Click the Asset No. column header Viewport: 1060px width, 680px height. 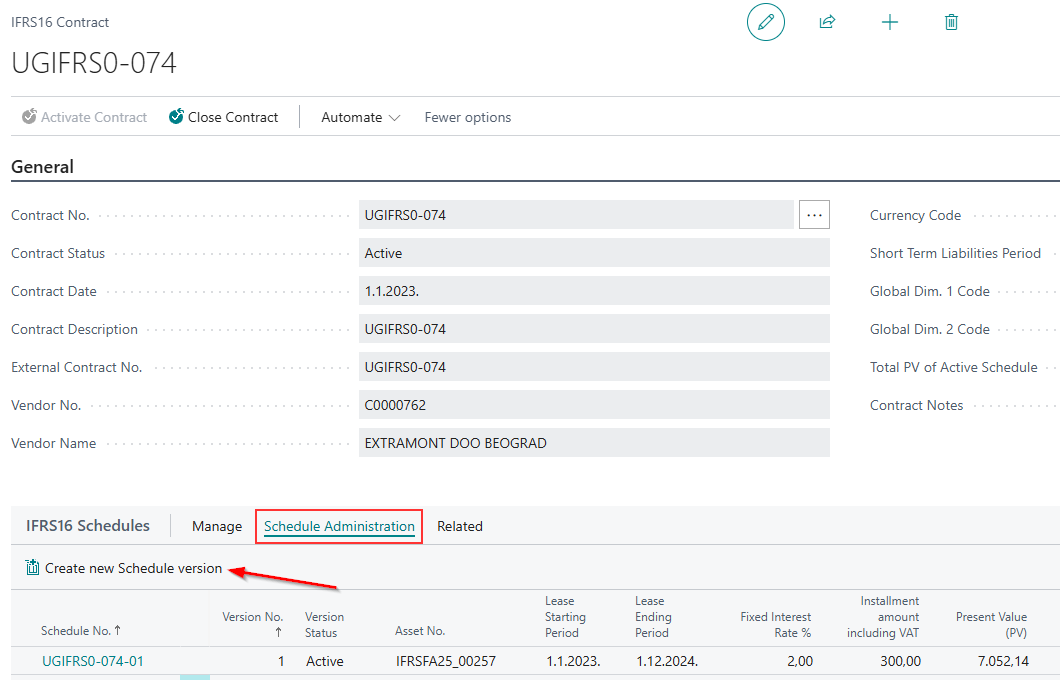[420, 631]
